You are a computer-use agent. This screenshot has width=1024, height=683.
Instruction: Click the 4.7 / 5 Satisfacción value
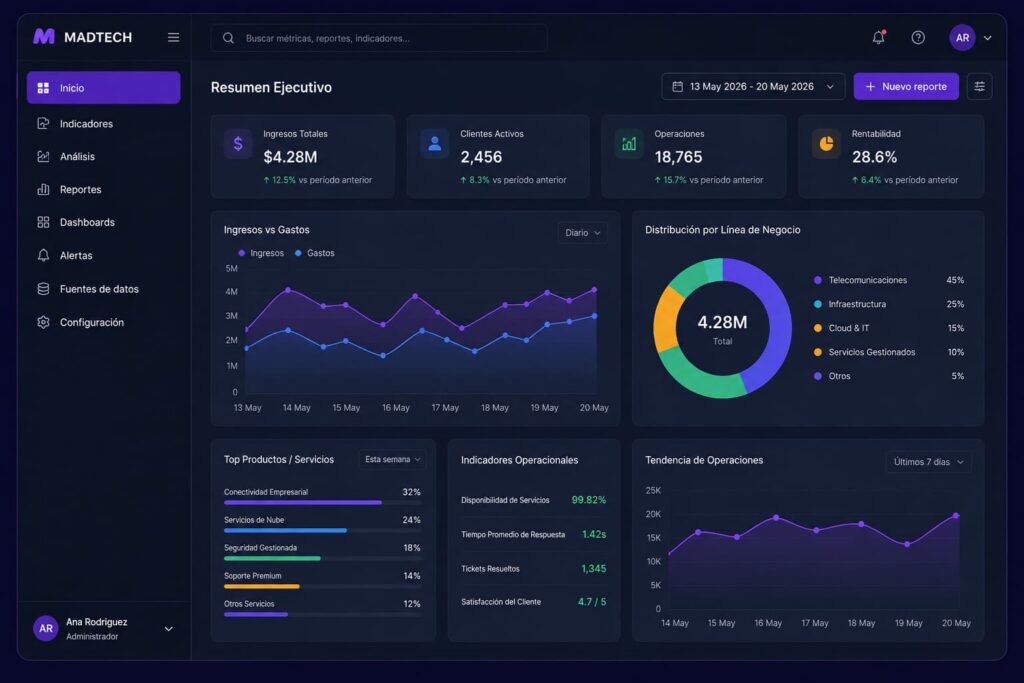592,601
